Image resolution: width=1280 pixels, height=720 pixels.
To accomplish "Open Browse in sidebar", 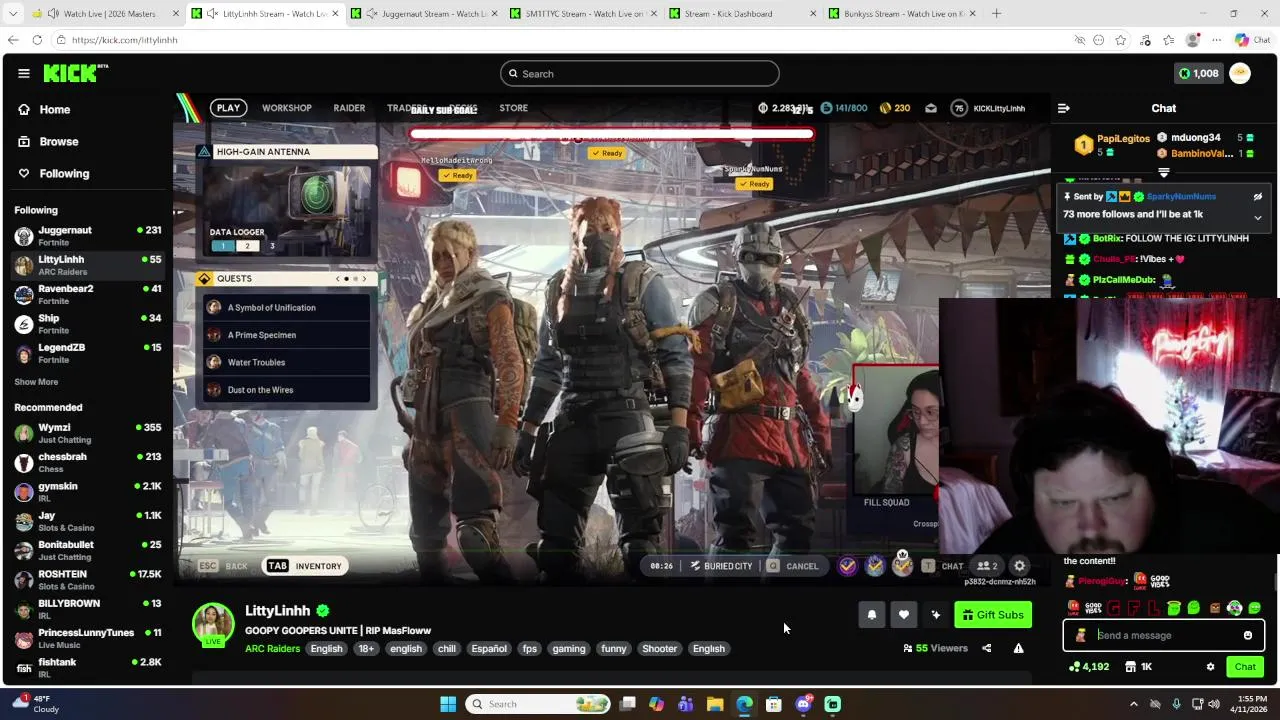I will point(59,142).
